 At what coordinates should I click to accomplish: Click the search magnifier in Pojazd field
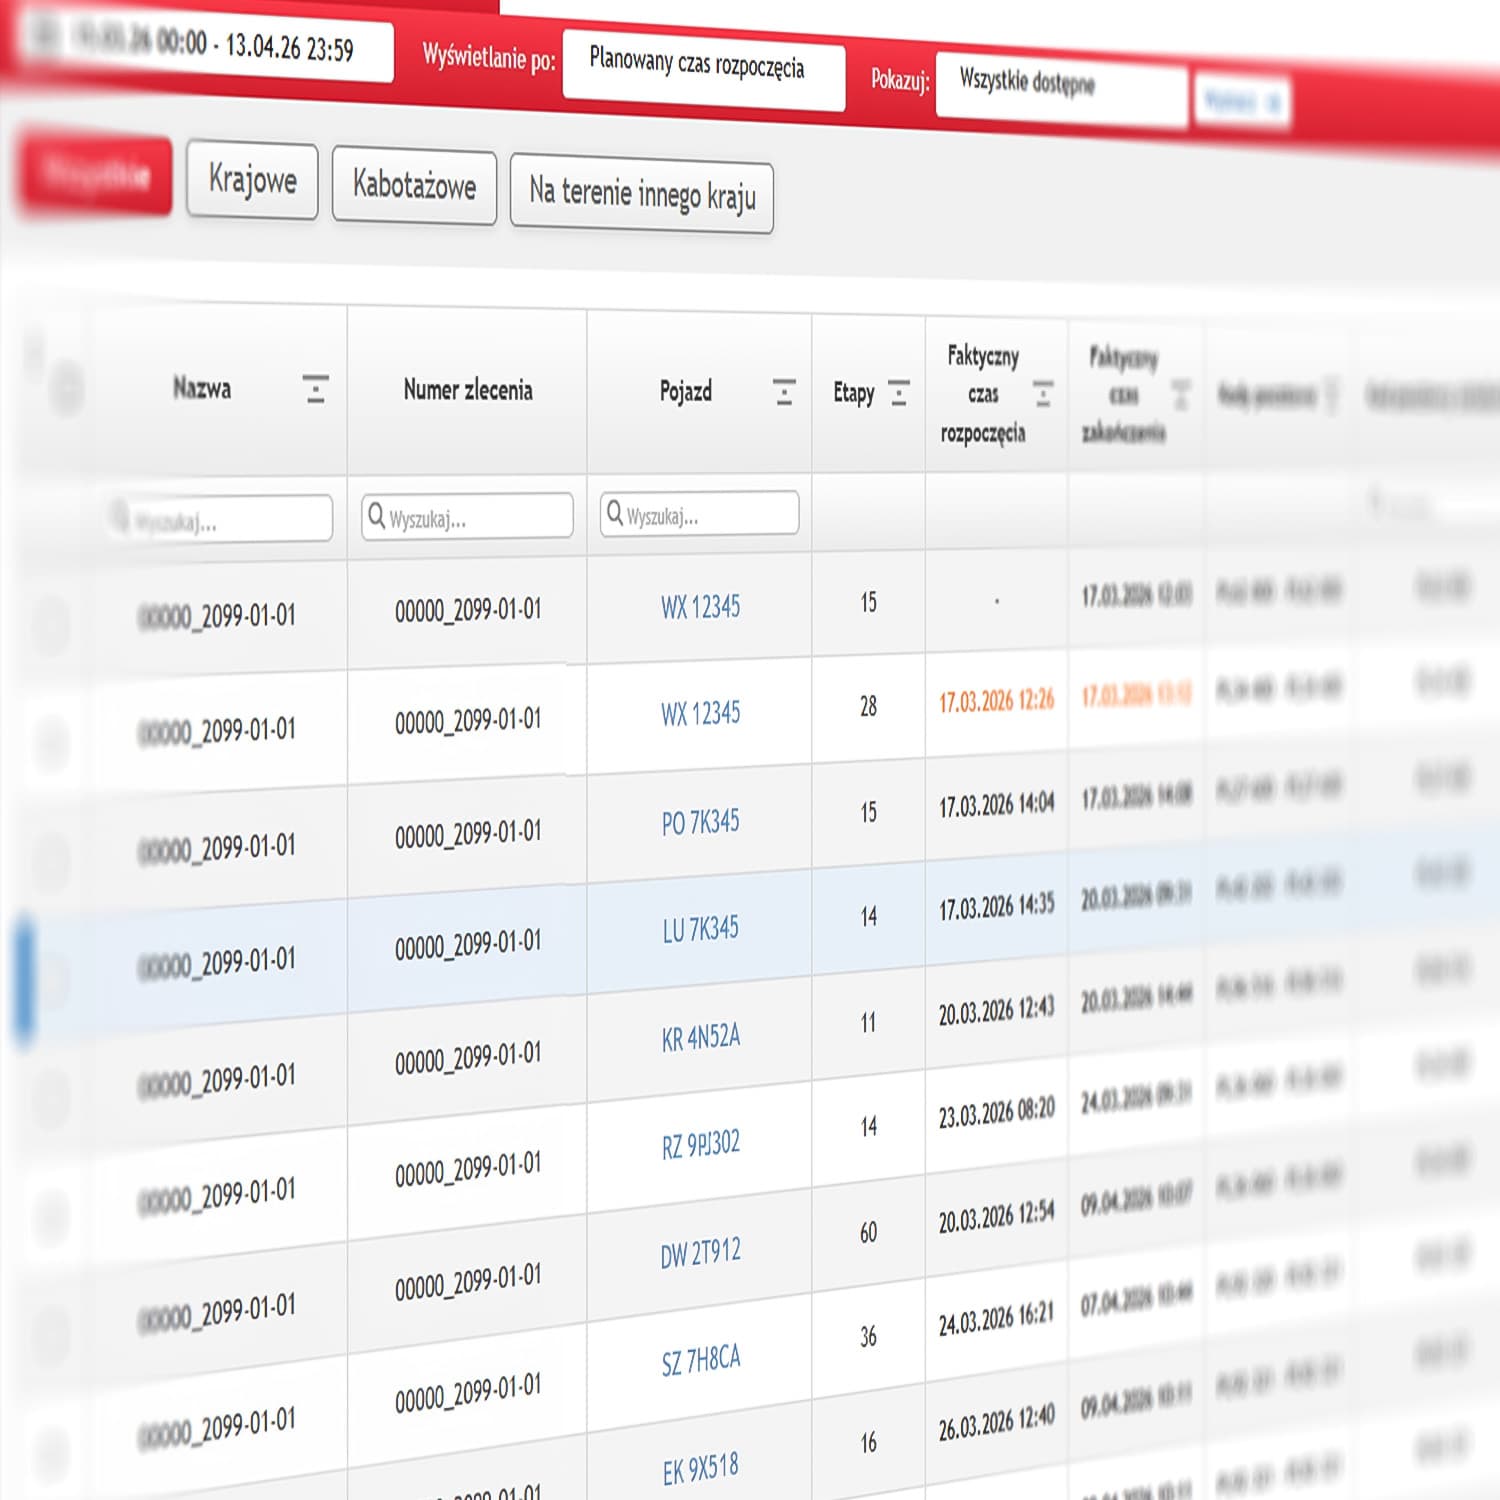pyautogui.click(x=615, y=513)
